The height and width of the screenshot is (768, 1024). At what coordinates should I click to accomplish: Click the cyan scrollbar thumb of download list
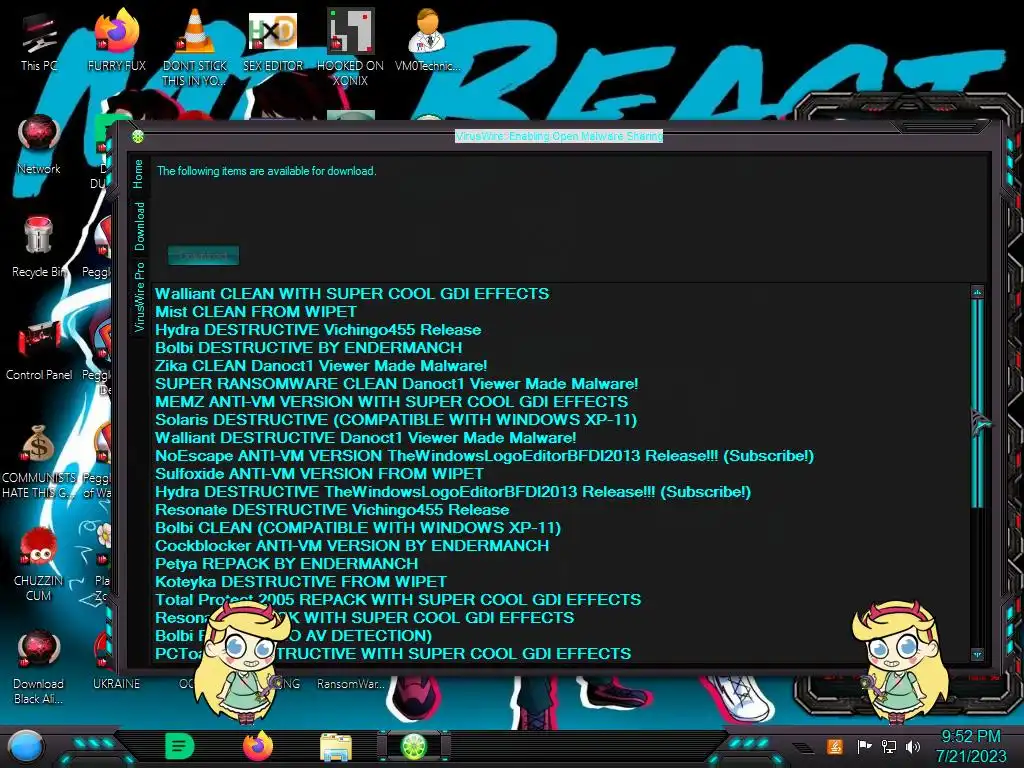pos(977,404)
